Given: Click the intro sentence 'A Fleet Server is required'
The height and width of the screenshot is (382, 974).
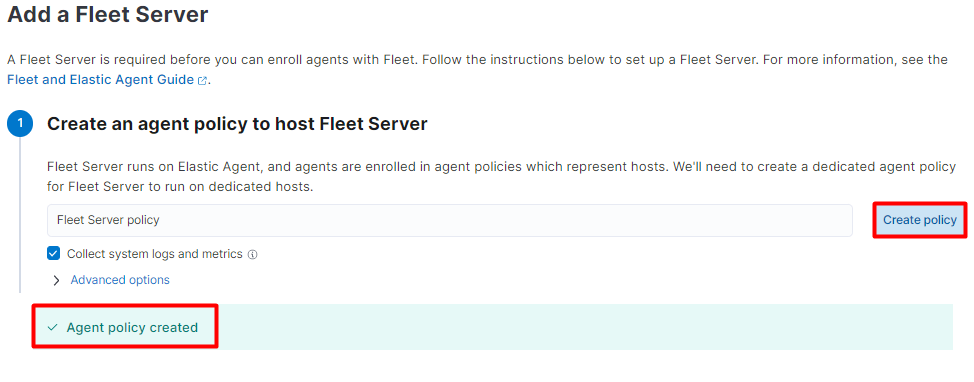Looking at the screenshot, I should 477,60.
